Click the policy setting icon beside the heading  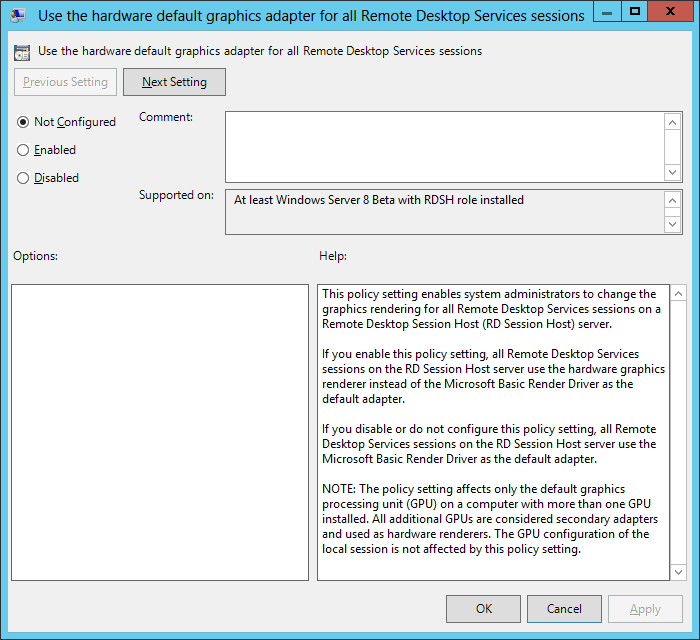(x=22, y=51)
